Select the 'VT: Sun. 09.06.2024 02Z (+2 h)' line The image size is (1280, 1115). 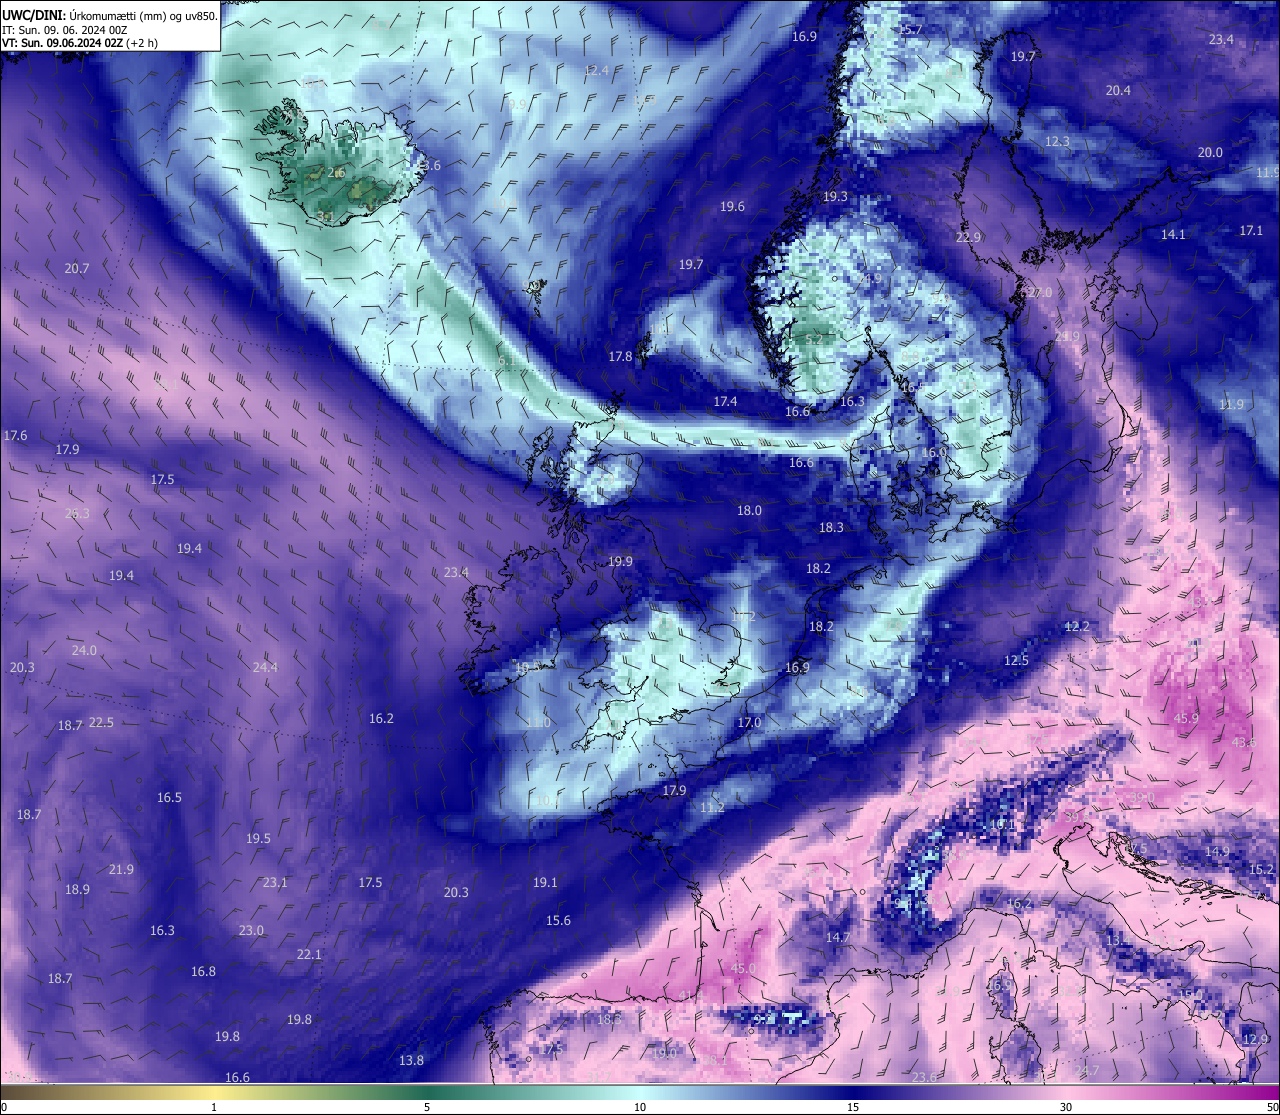click(79, 43)
